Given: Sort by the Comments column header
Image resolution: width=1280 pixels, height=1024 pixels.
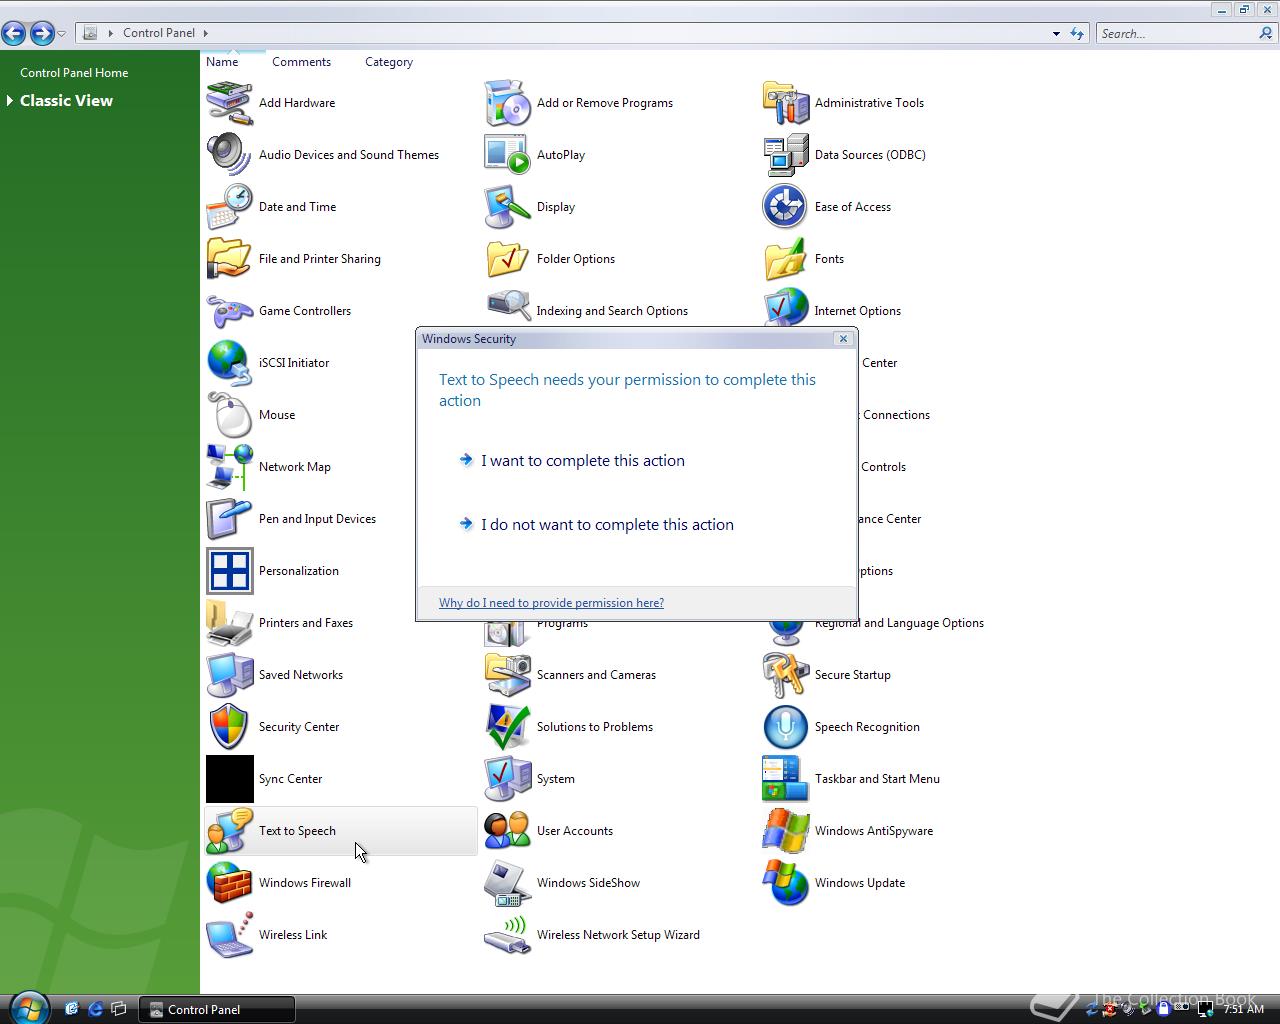Looking at the screenshot, I should [301, 62].
